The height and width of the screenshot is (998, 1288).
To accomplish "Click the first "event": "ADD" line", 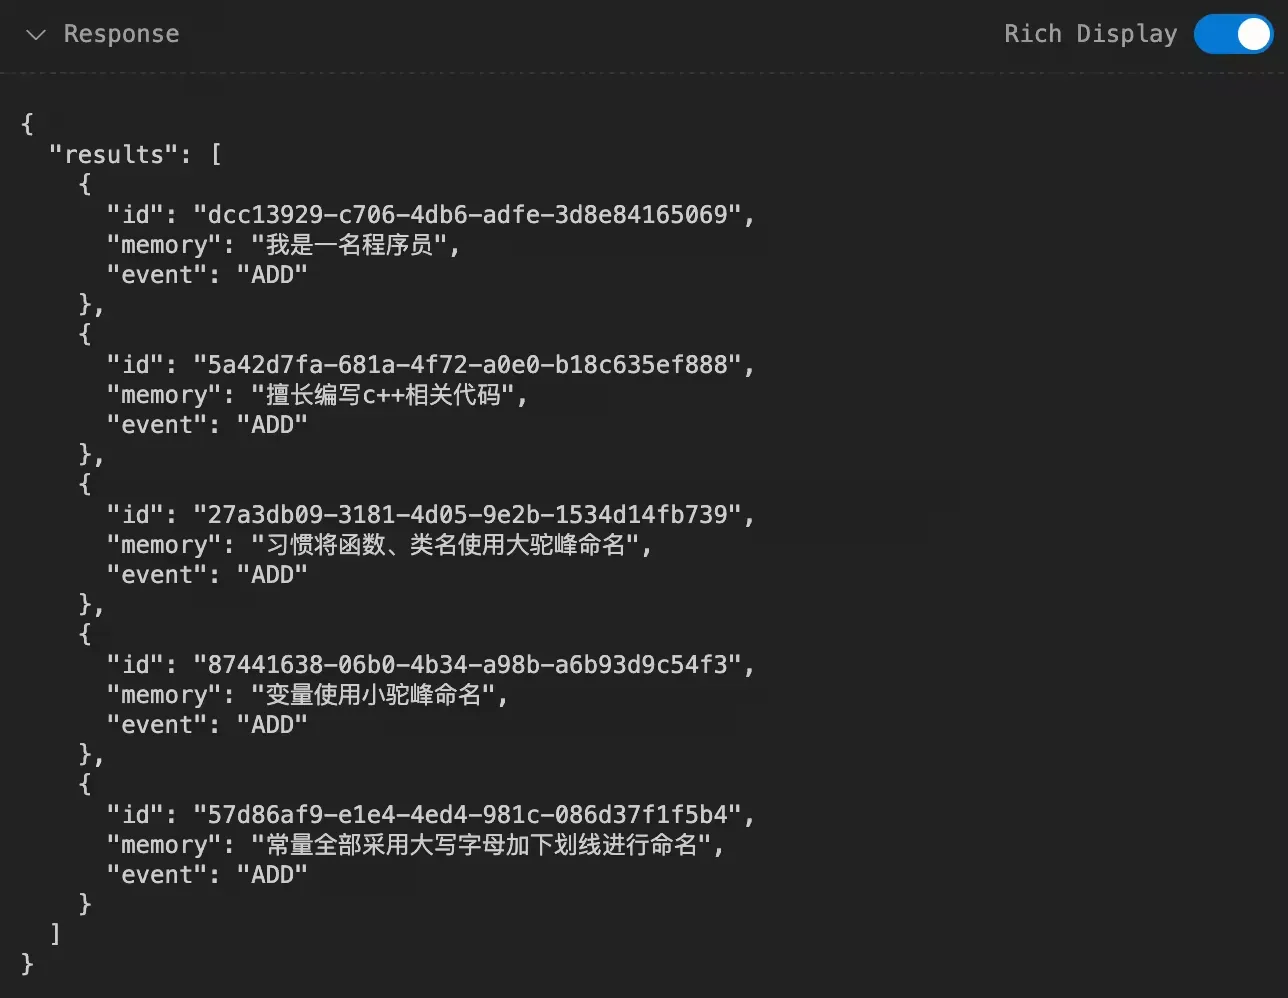I will pyautogui.click(x=207, y=275).
